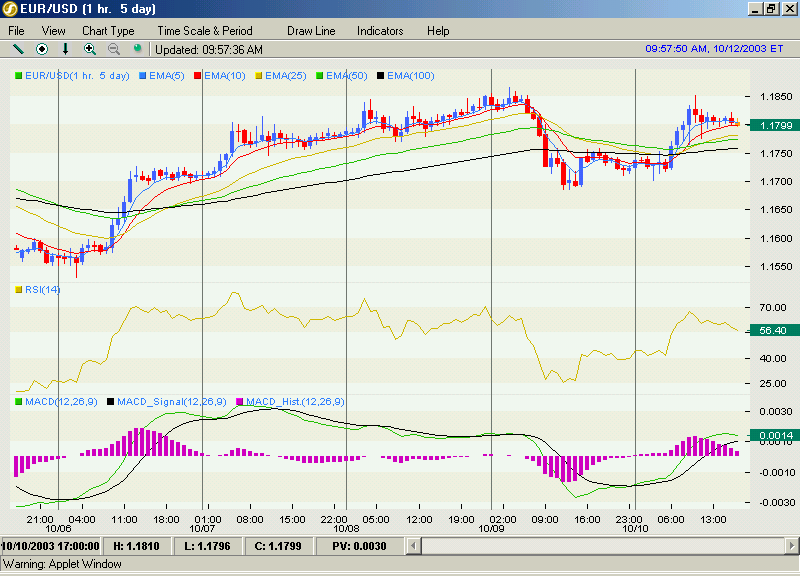Click the RSI value tag 56.40
The width and height of the screenshot is (800, 576).
point(775,331)
